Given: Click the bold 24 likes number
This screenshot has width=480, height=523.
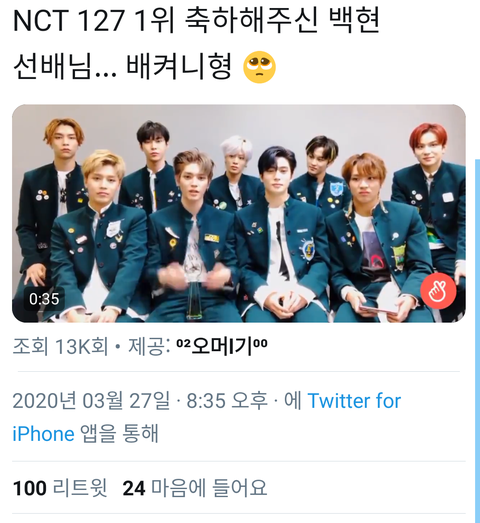Looking at the screenshot, I should (134, 488).
